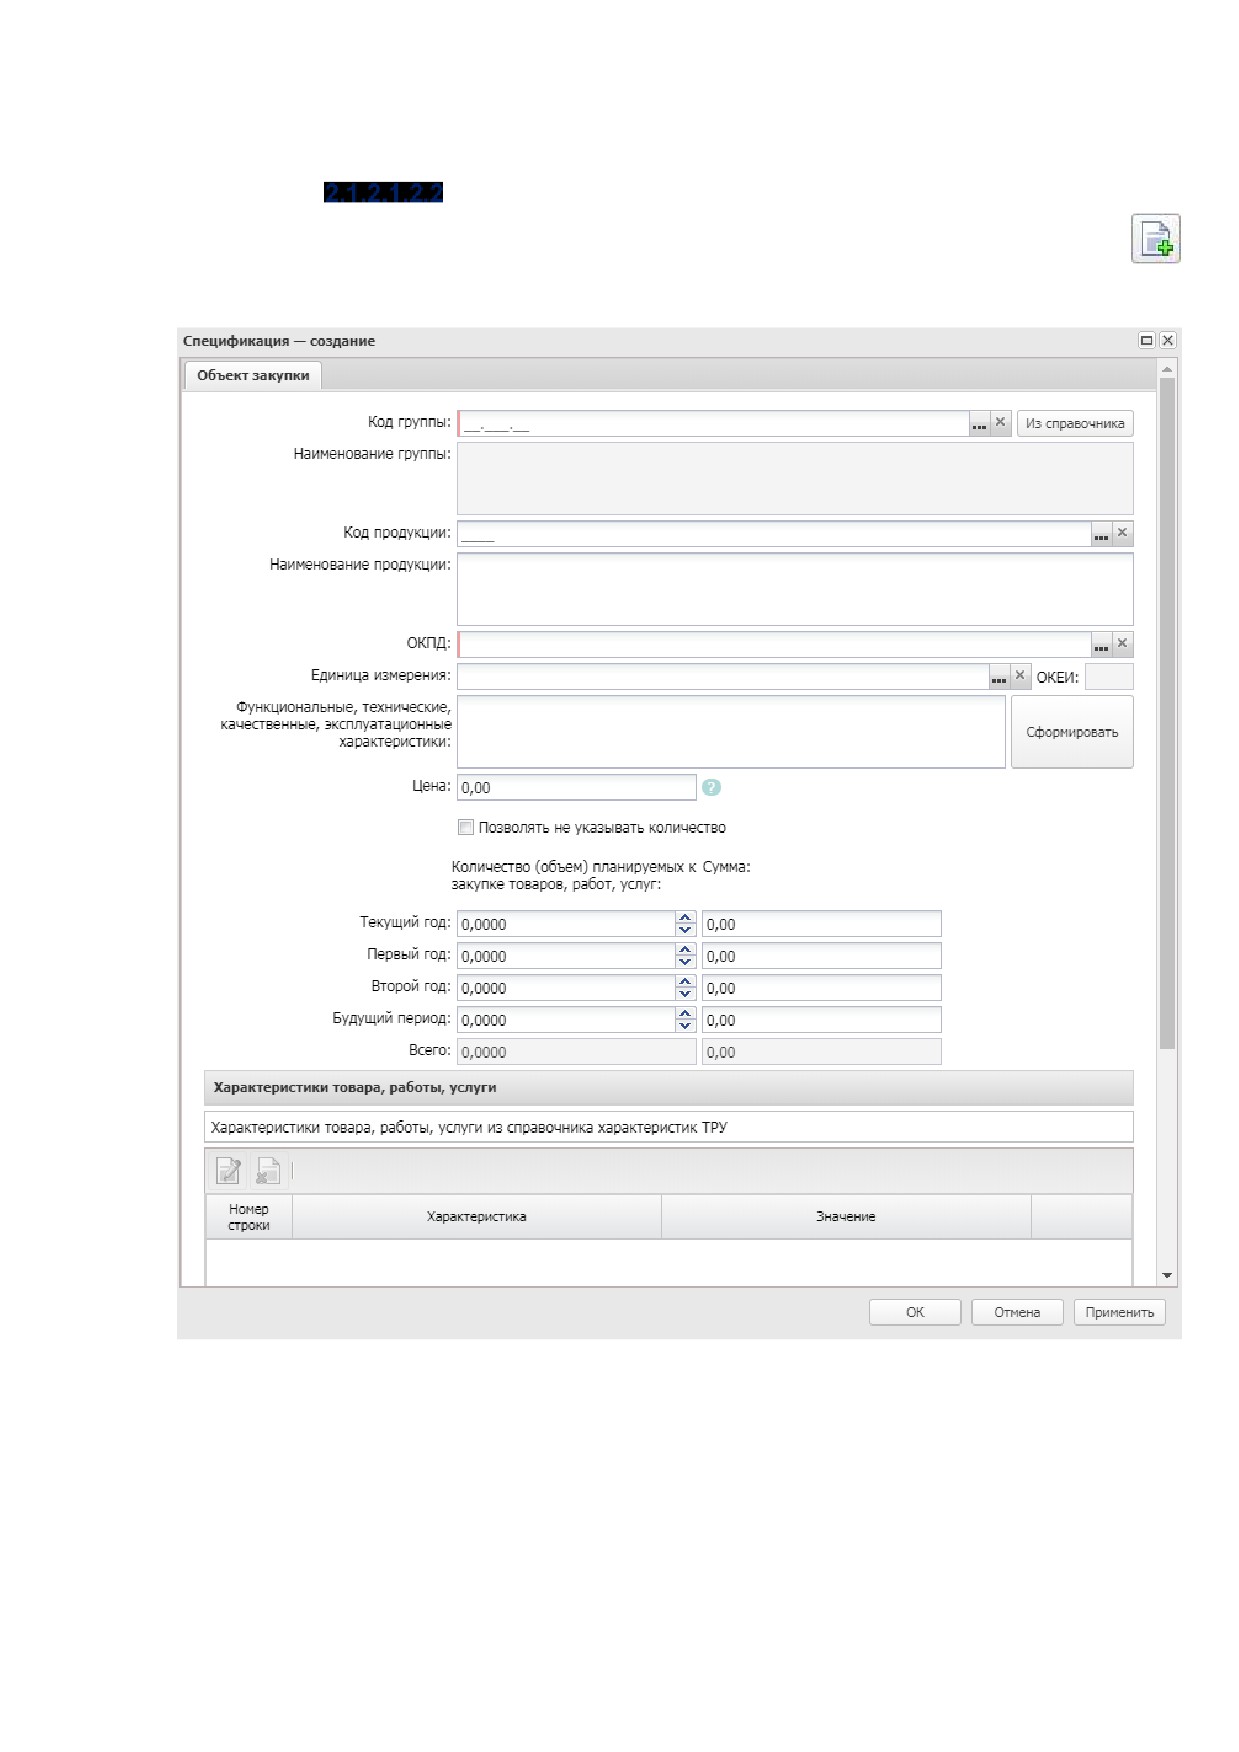The width and height of the screenshot is (1239, 1752).
Task: Toggle Позволять не указывать количество checkbox
Action: pyautogui.click(x=466, y=827)
